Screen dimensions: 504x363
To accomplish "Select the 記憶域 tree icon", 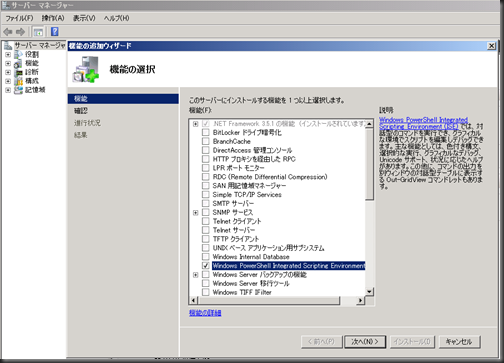I will (18, 90).
